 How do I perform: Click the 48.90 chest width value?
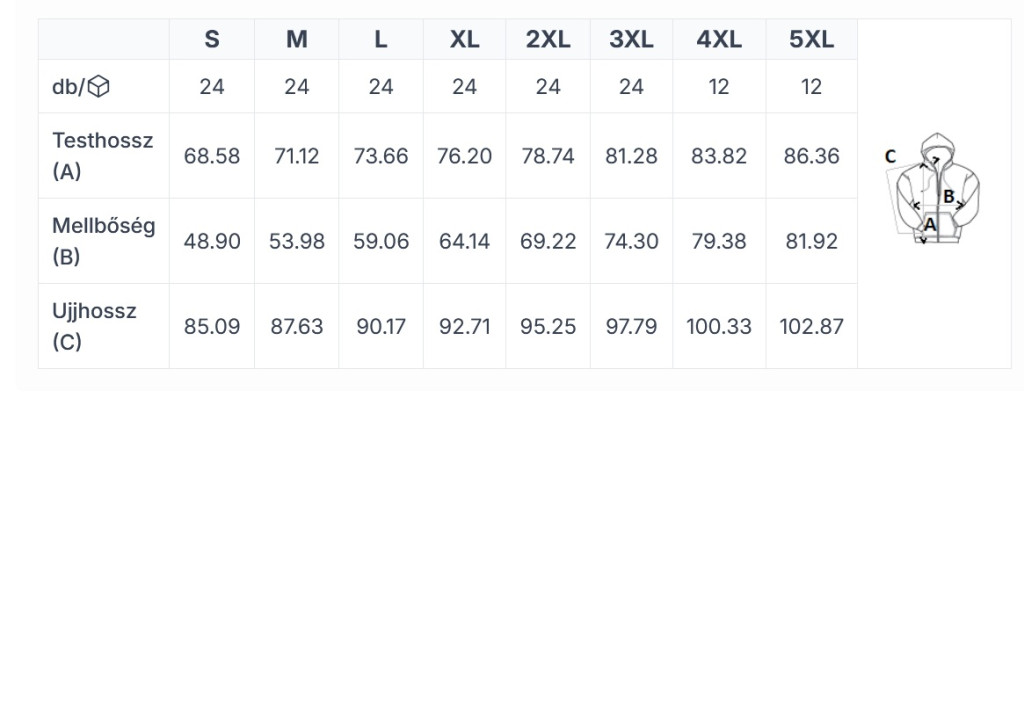click(x=212, y=241)
